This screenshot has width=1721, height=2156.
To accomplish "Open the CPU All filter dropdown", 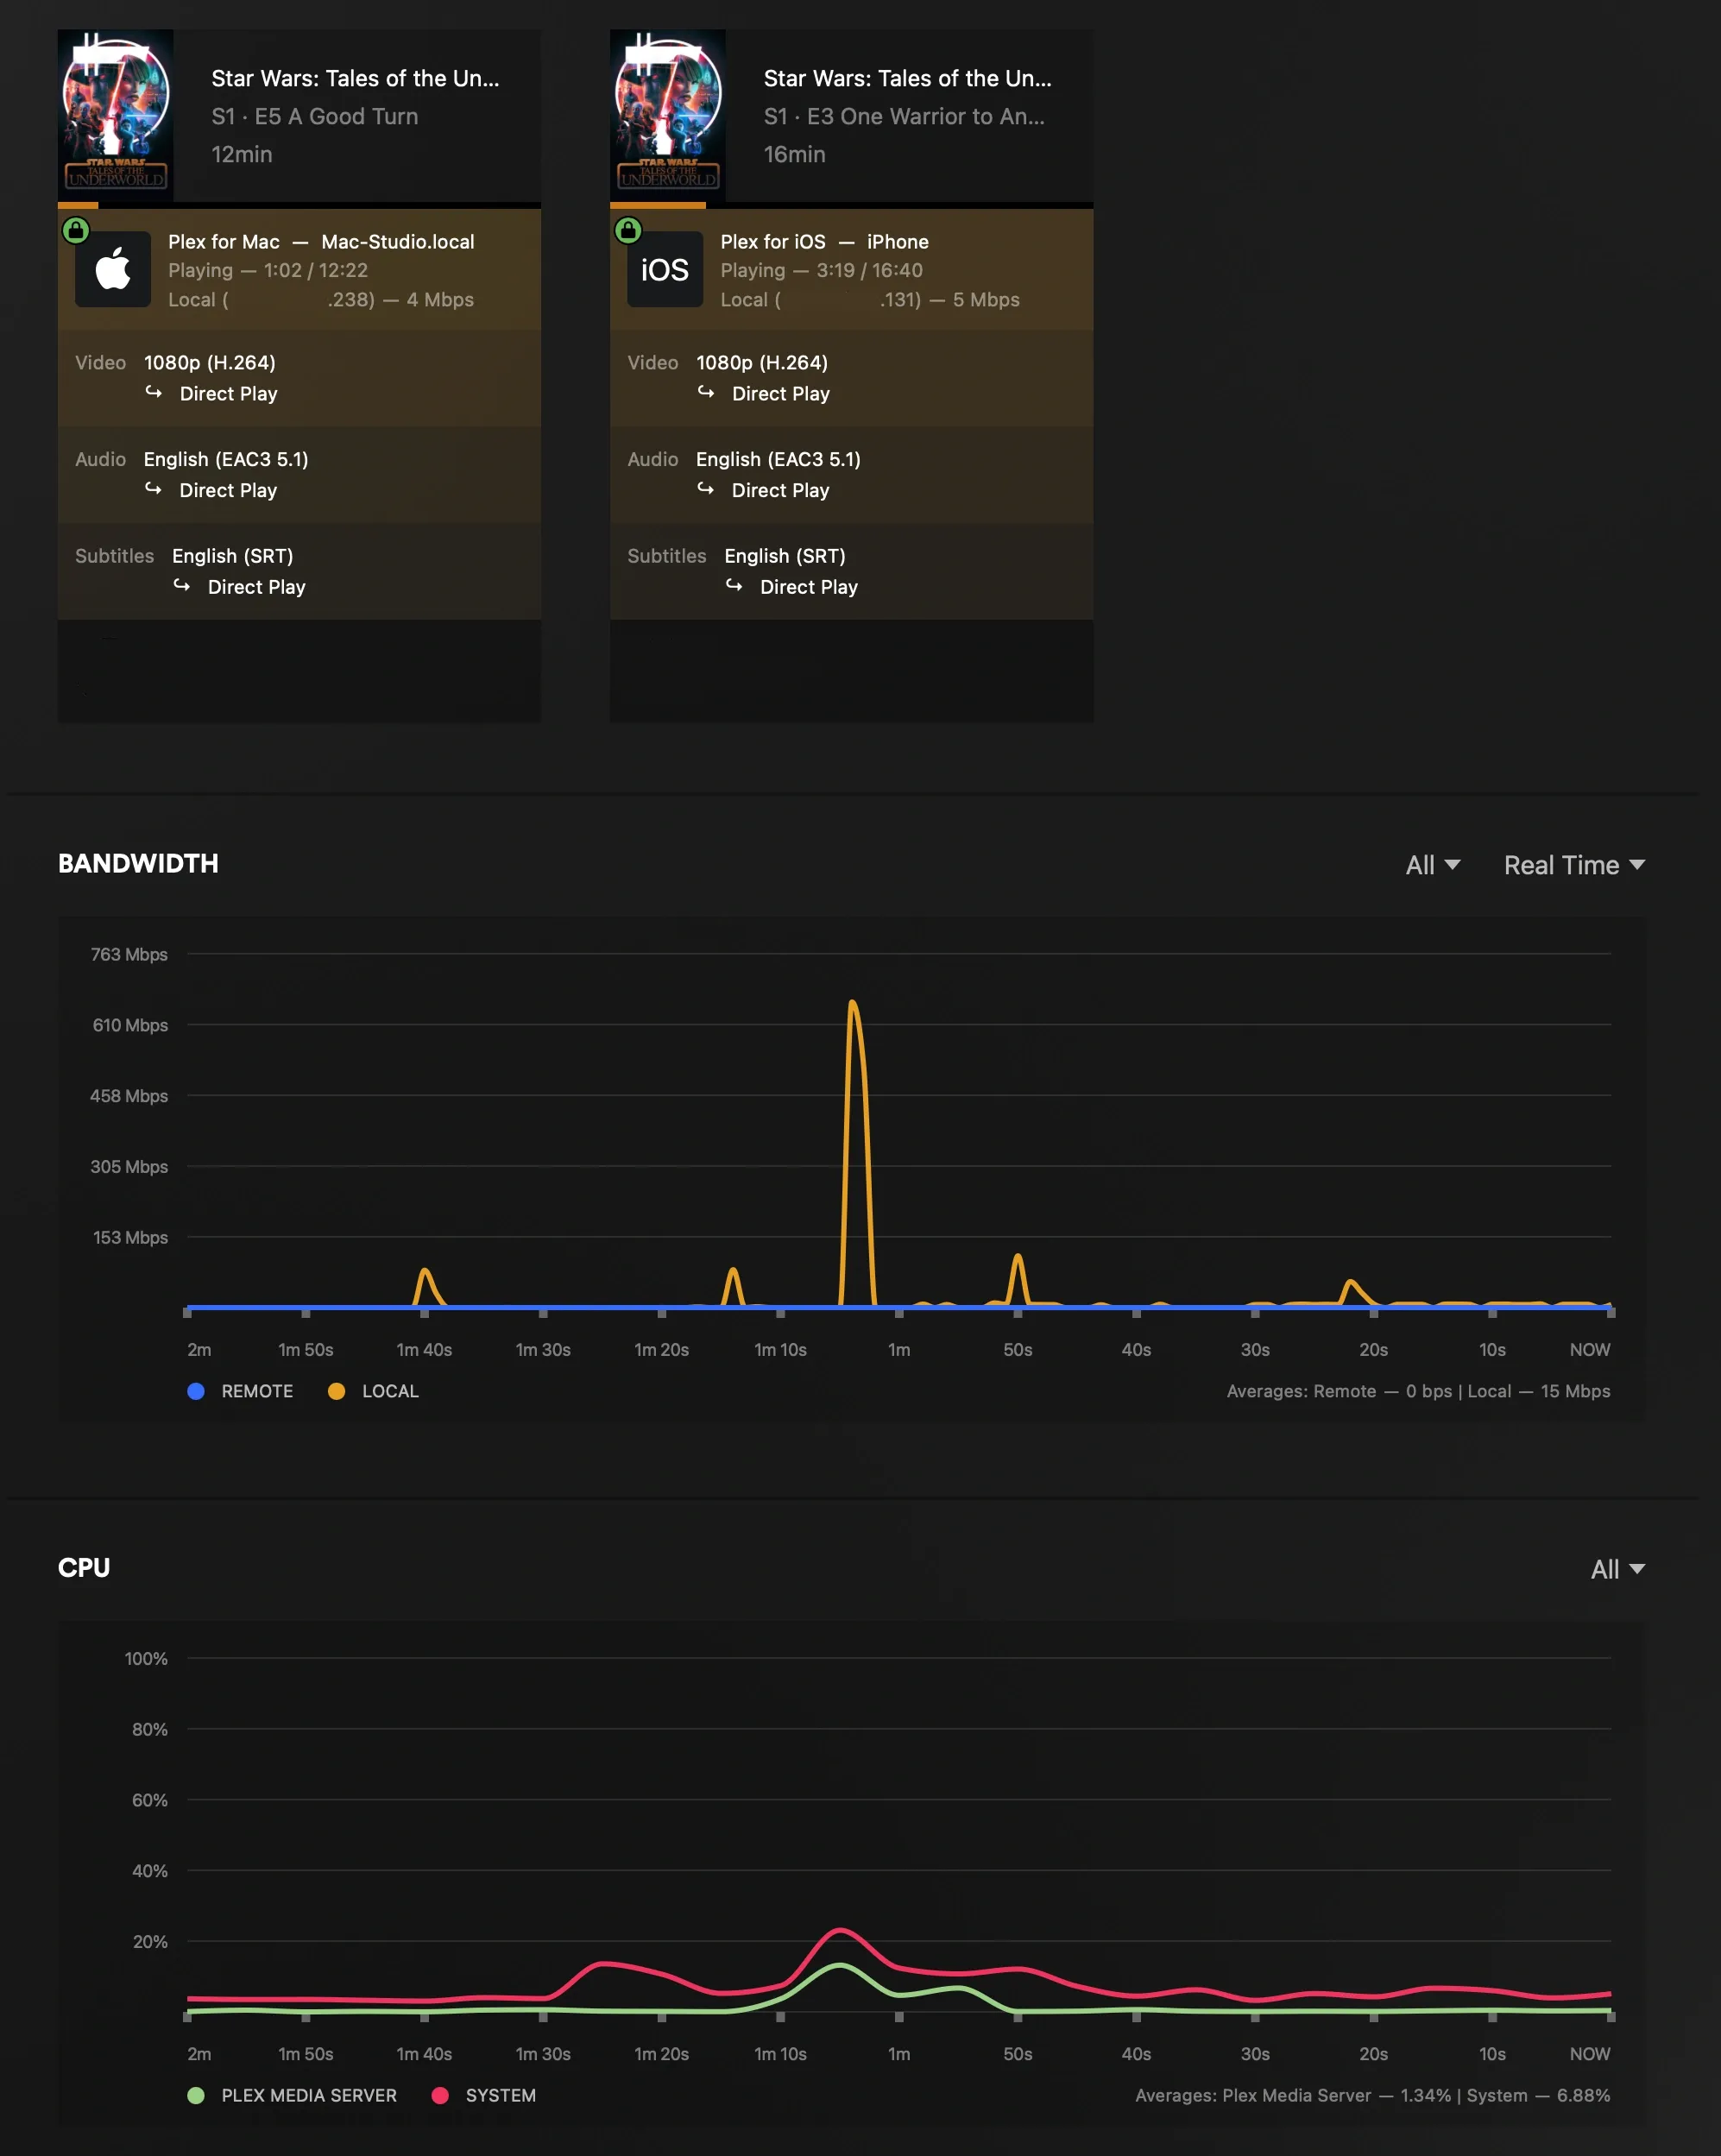I will (1617, 1569).
